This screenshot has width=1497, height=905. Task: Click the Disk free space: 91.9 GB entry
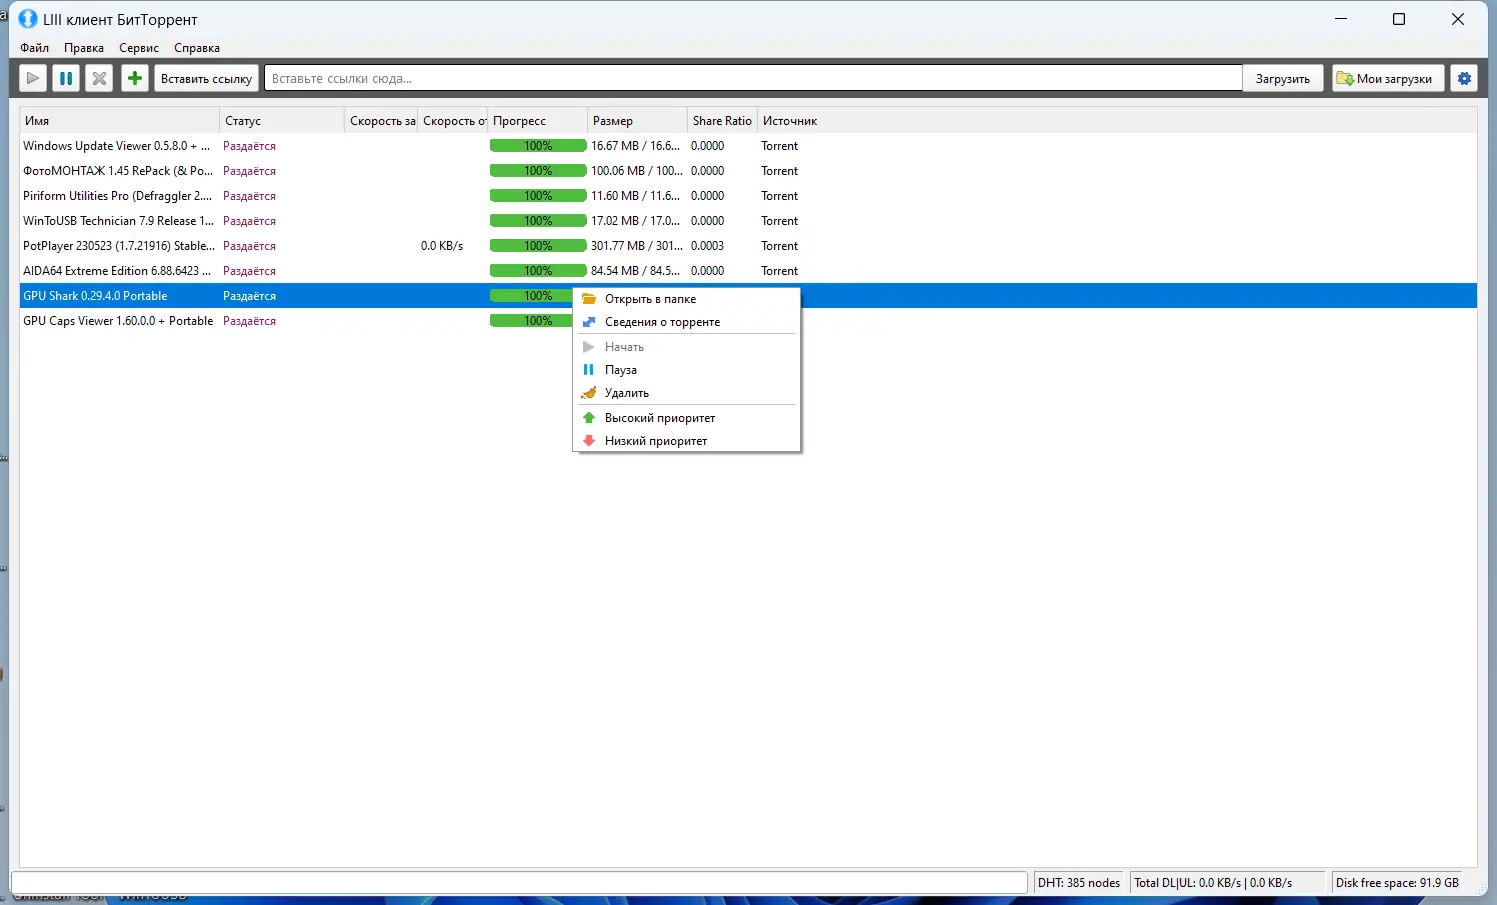[1398, 883]
